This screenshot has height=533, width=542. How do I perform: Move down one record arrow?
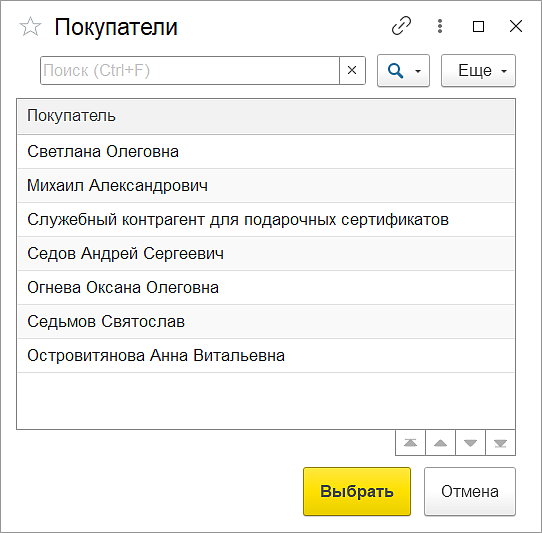coord(470,443)
